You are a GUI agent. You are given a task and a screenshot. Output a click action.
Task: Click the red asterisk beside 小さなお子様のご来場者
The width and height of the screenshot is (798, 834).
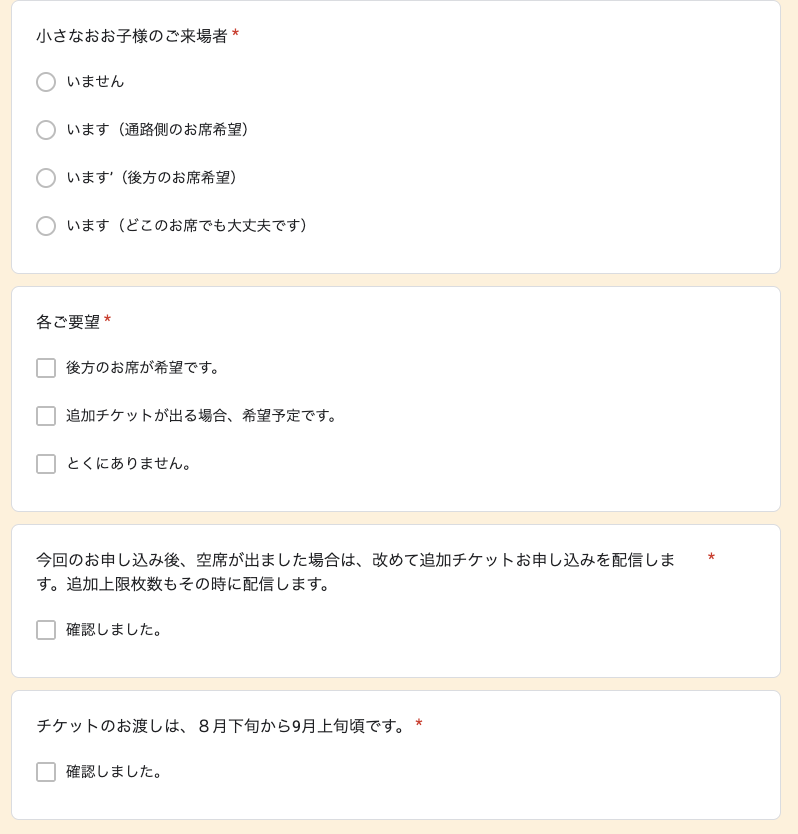235,34
